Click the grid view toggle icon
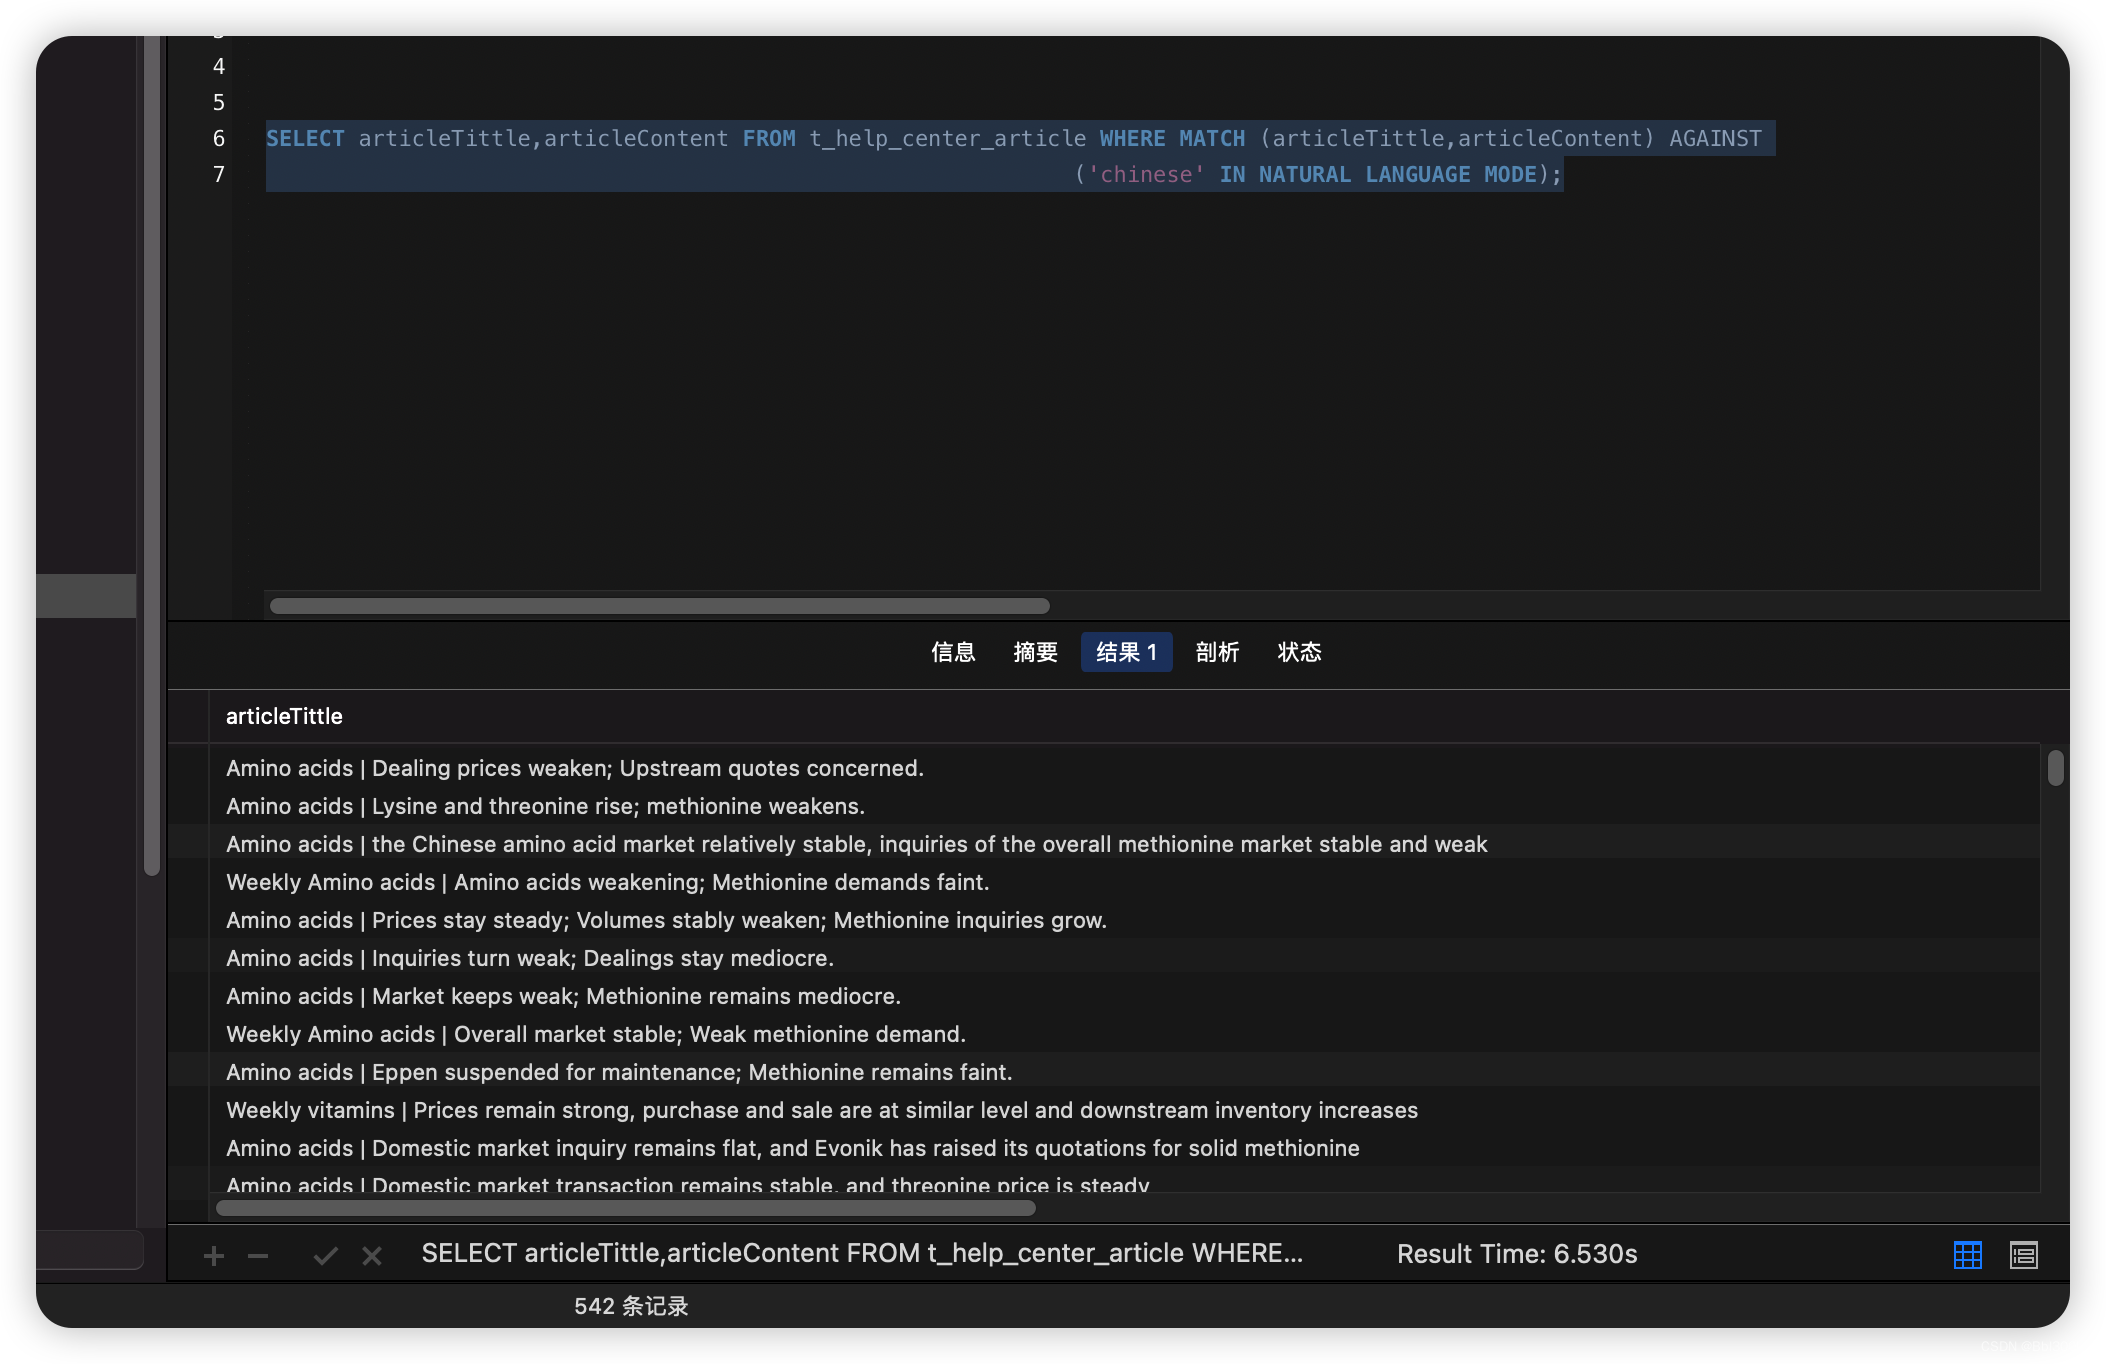 coord(1968,1252)
